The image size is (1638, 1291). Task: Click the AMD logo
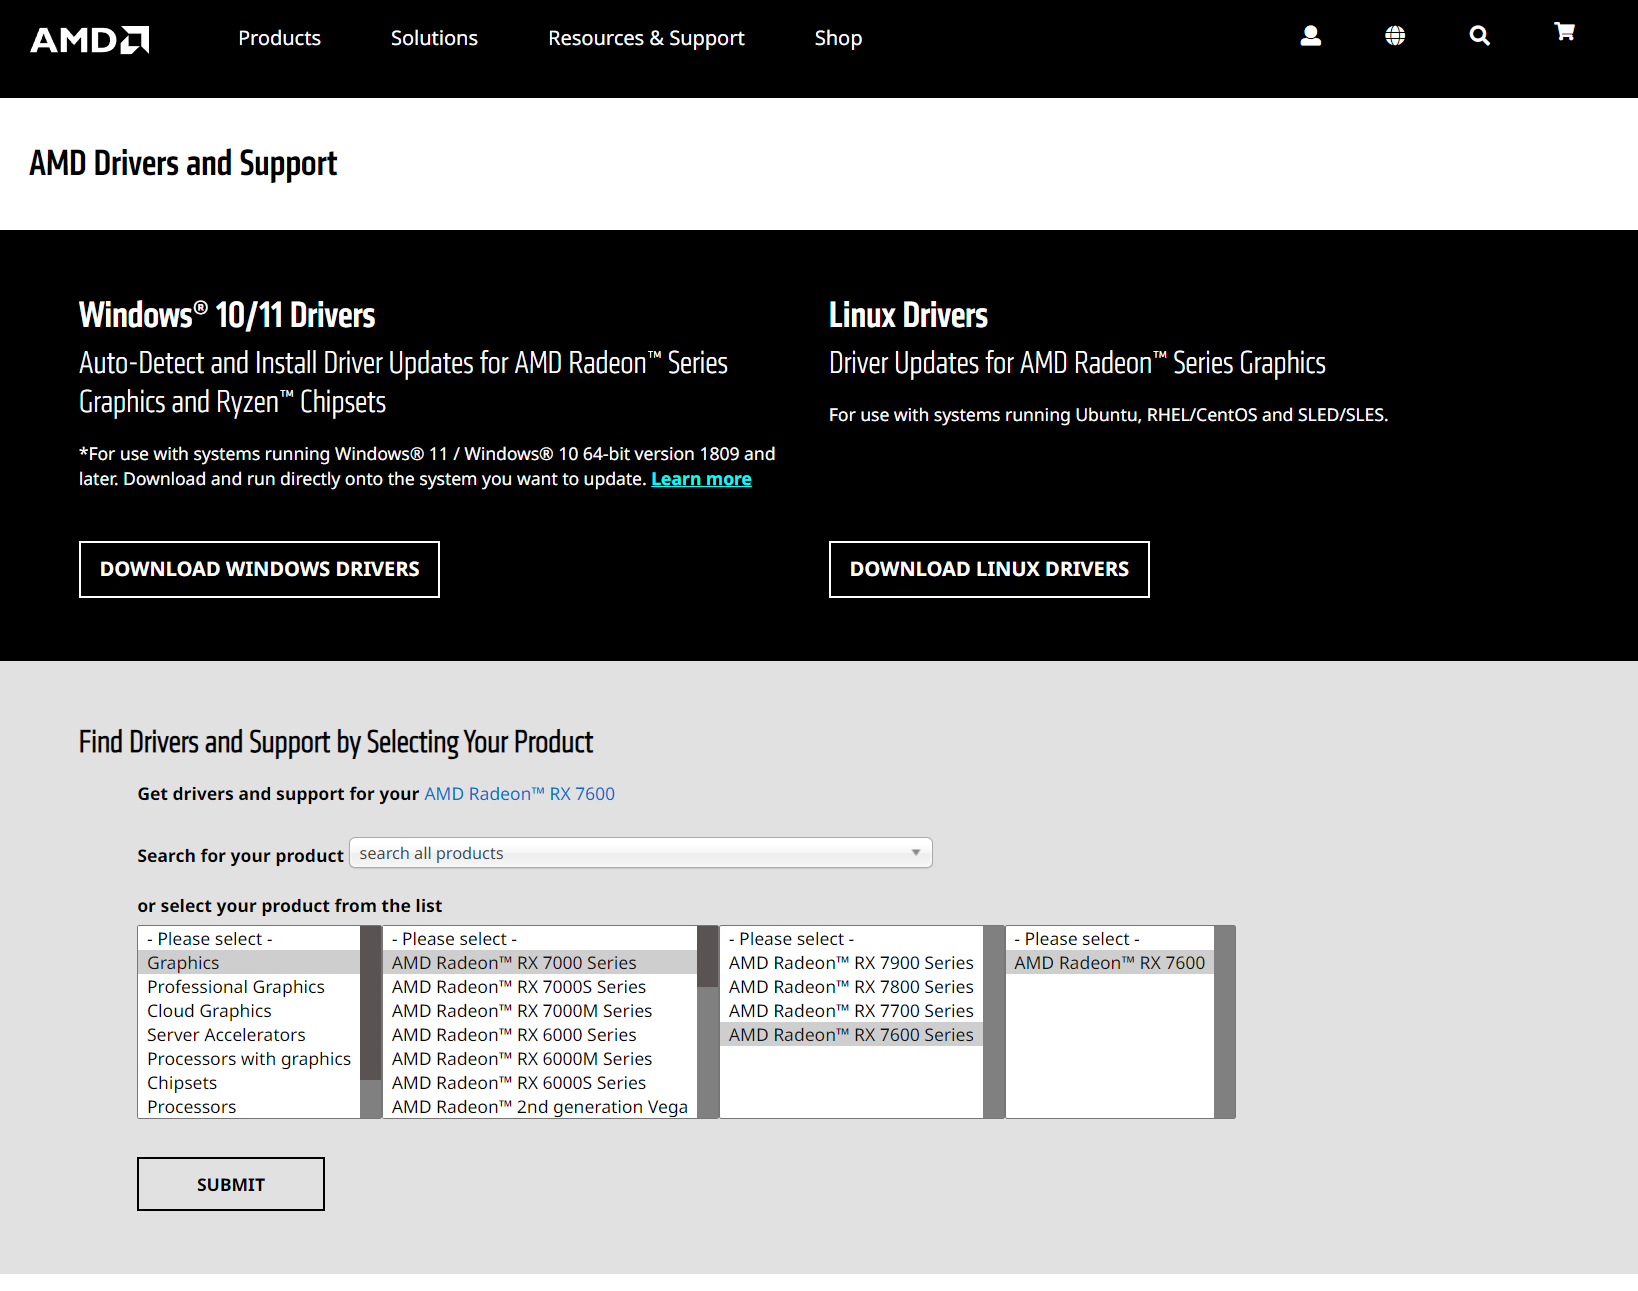click(90, 39)
